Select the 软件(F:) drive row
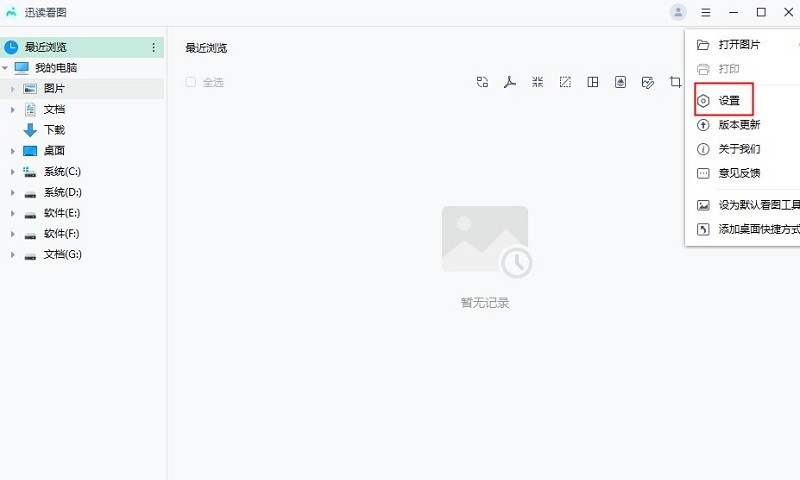Viewport: 800px width, 480px height. (82, 234)
